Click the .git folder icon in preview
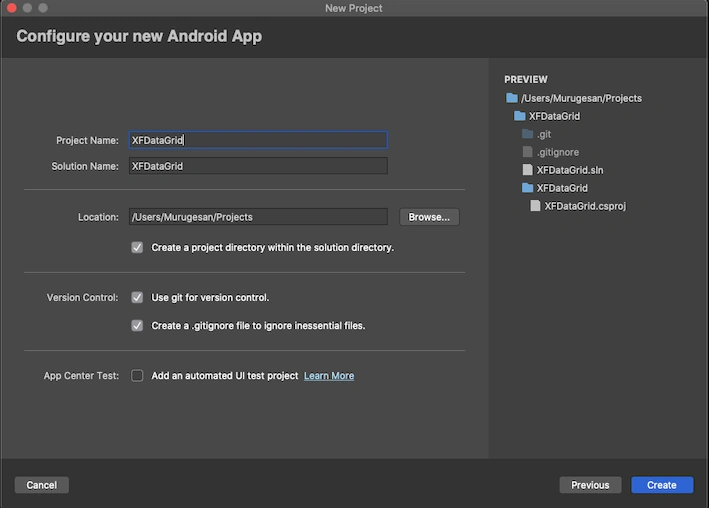The height and width of the screenshot is (508, 709). pos(527,134)
